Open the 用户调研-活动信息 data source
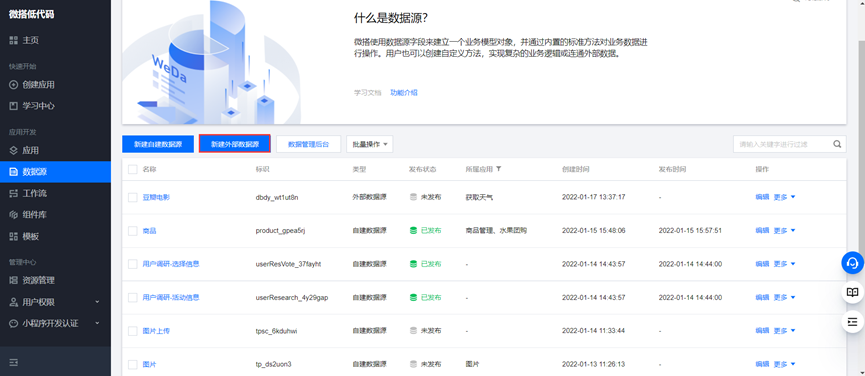The height and width of the screenshot is (376, 865). pos(171,297)
